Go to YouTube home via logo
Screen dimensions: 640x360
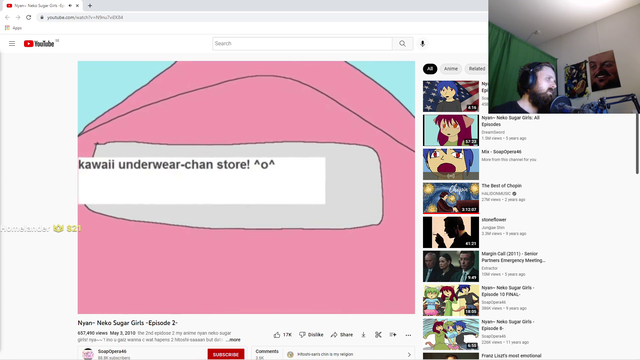tap(39, 44)
